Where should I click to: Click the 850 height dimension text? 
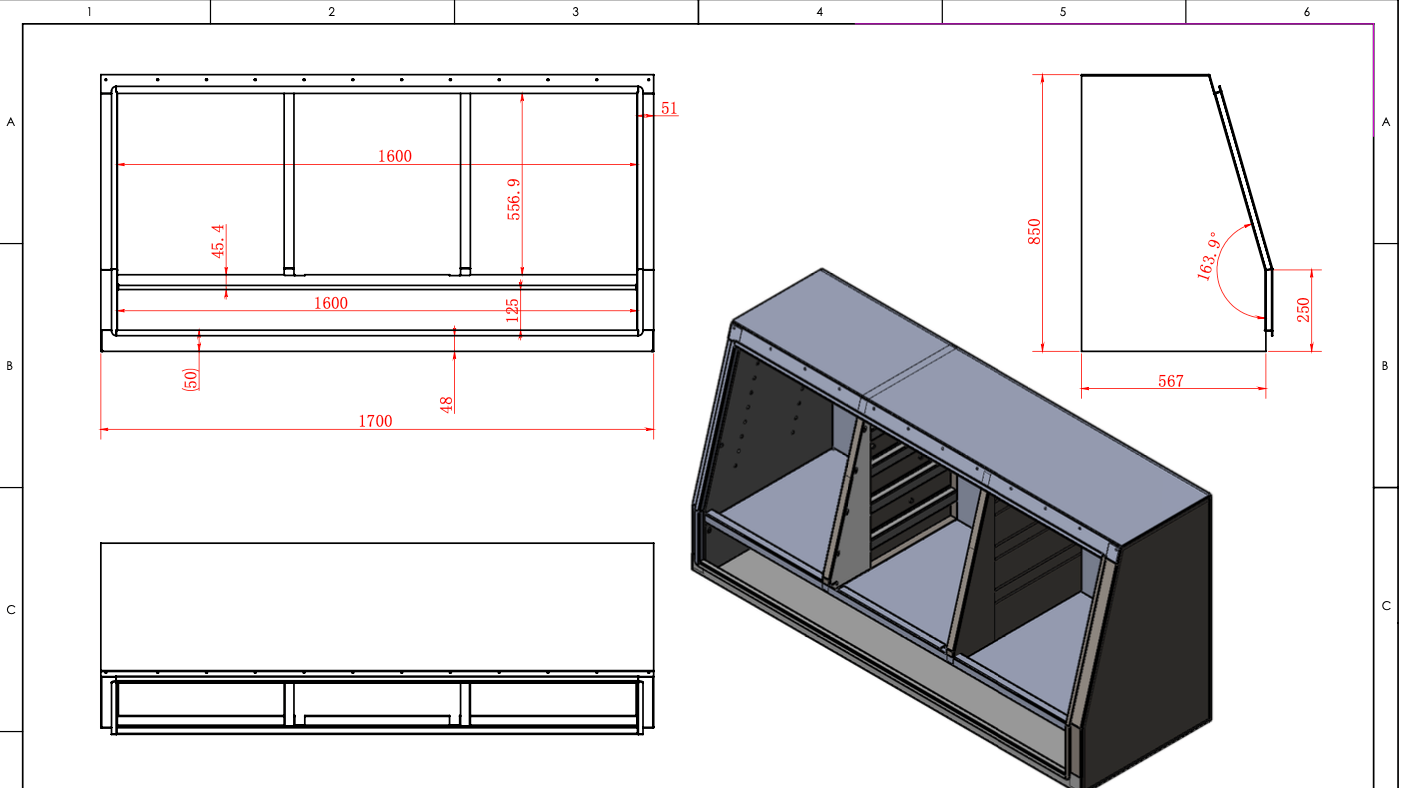pyautogui.click(x=1035, y=231)
